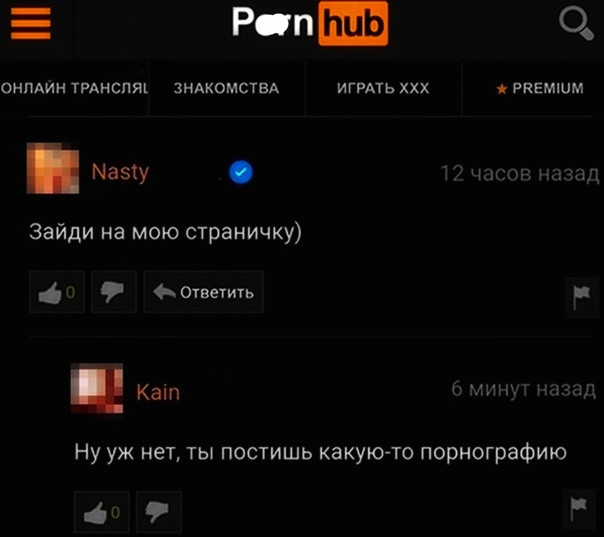The width and height of the screenshot is (604, 537).
Task: Click the site logo in header
Action: coord(310,23)
